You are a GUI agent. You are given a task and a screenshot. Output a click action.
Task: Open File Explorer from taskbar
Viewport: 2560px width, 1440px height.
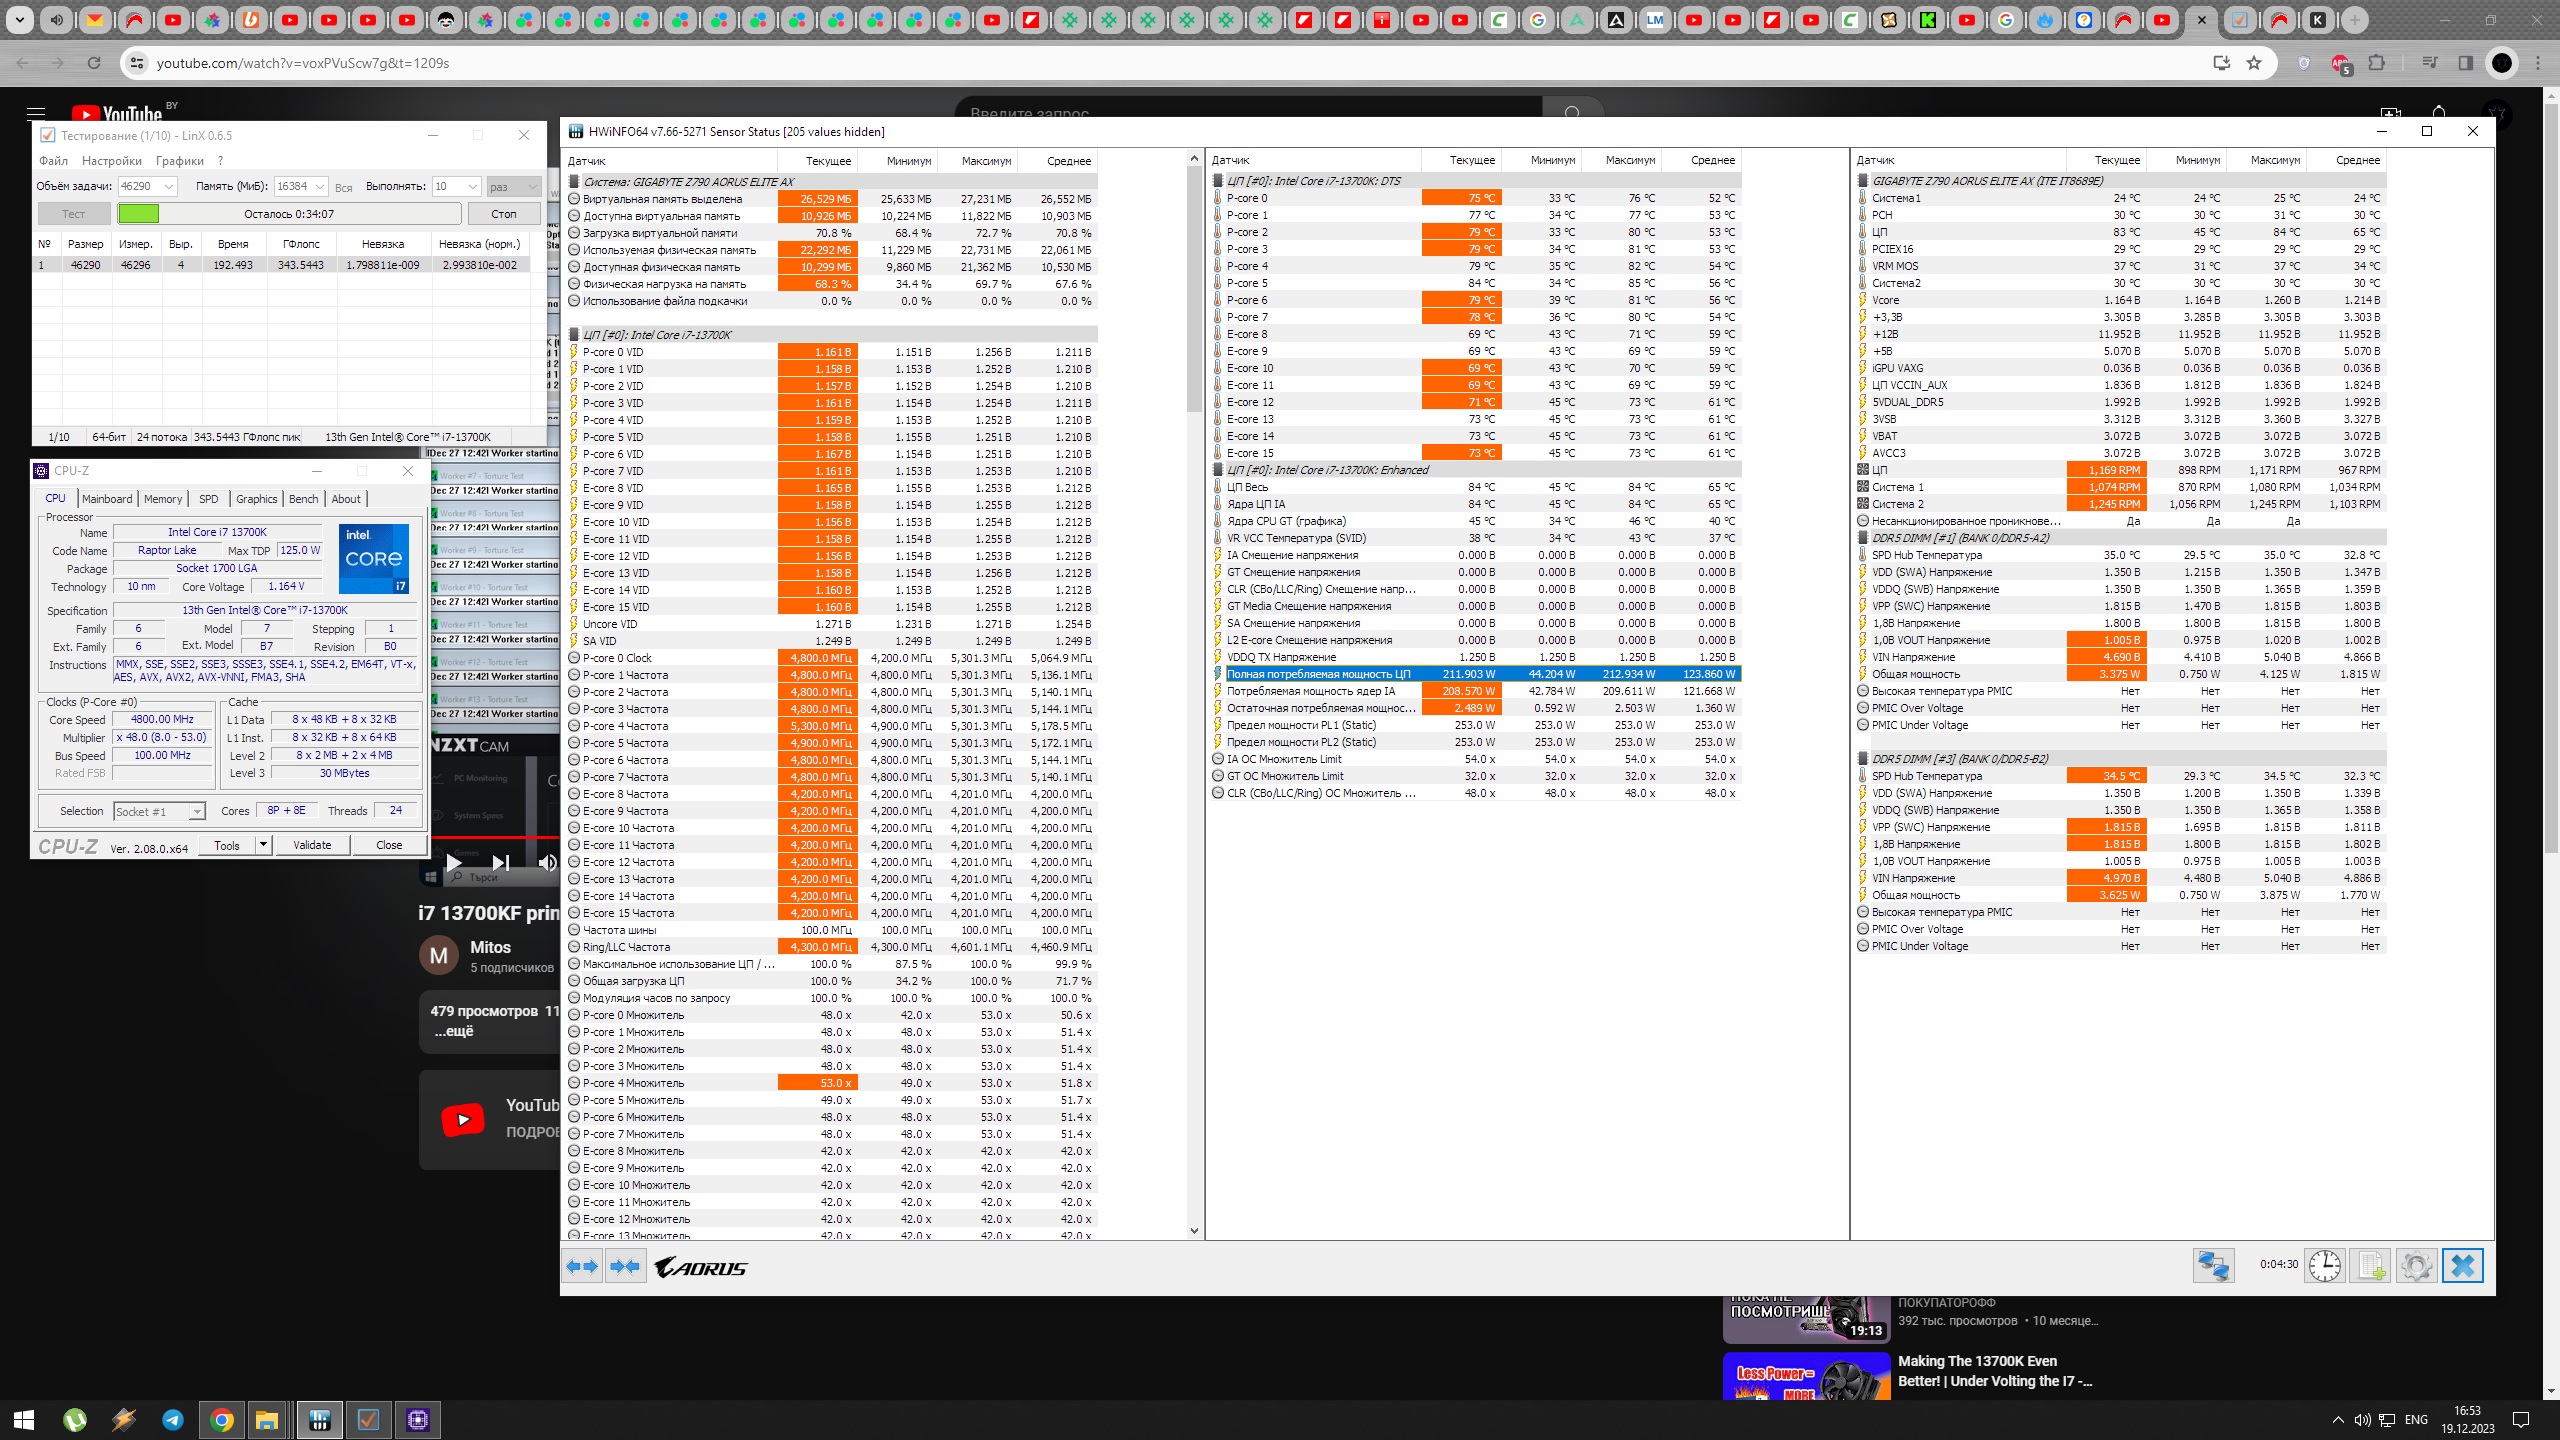[266, 1420]
